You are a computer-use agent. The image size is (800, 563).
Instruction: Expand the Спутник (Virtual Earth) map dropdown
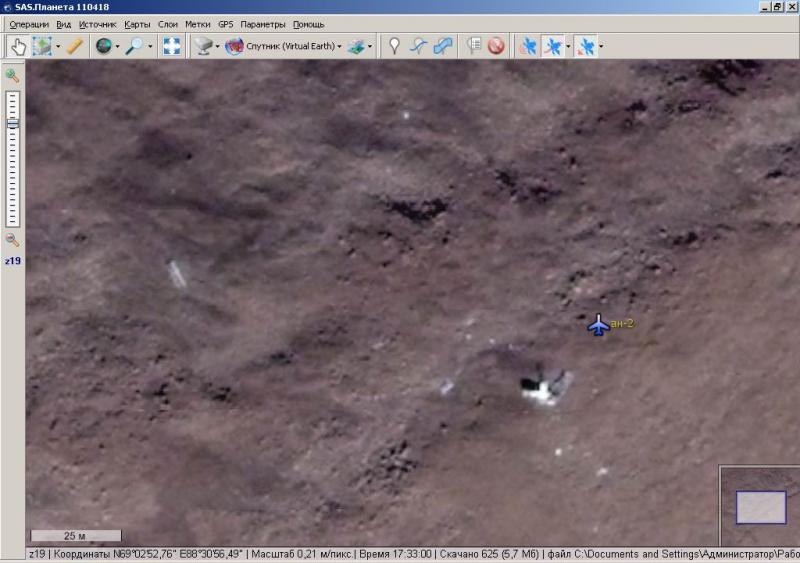point(341,46)
